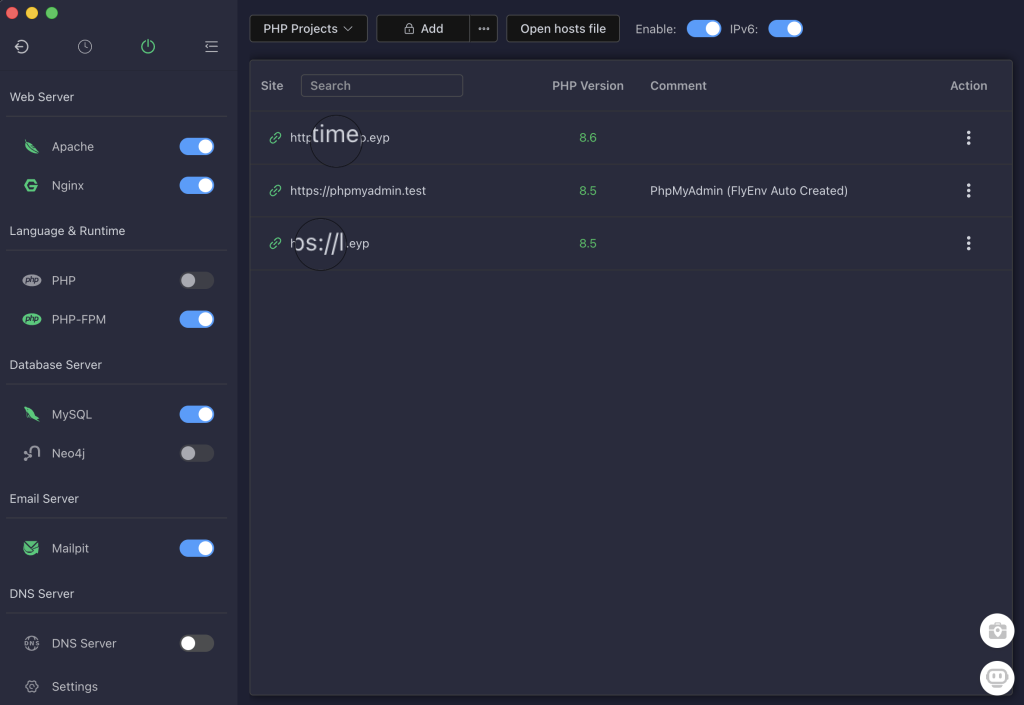Click the Neo4j icon
1024x705 pixels.
click(x=31, y=453)
